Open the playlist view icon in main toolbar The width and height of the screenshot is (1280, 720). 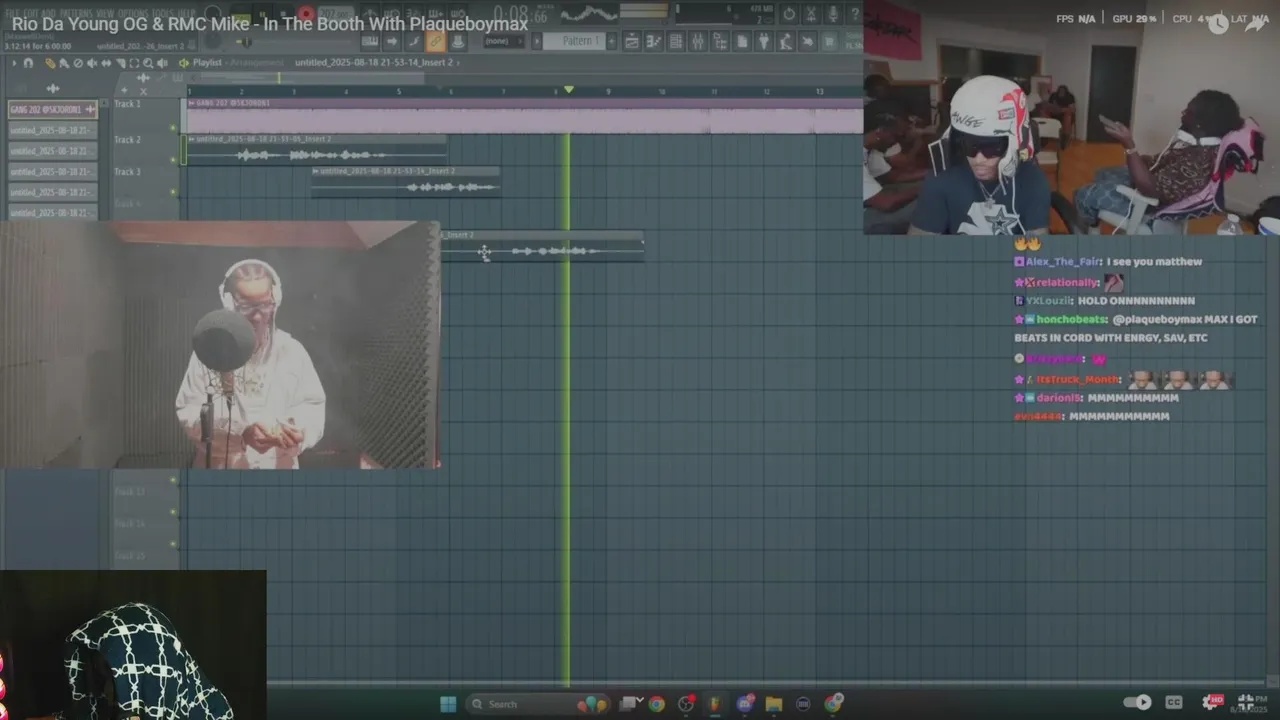(x=631, y=41)
